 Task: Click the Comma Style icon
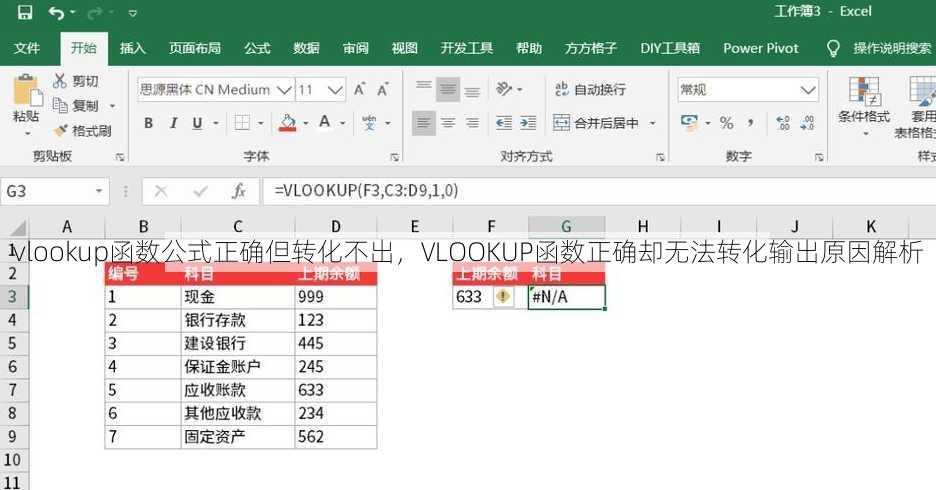pyautogui.click(x=750, y=123)
